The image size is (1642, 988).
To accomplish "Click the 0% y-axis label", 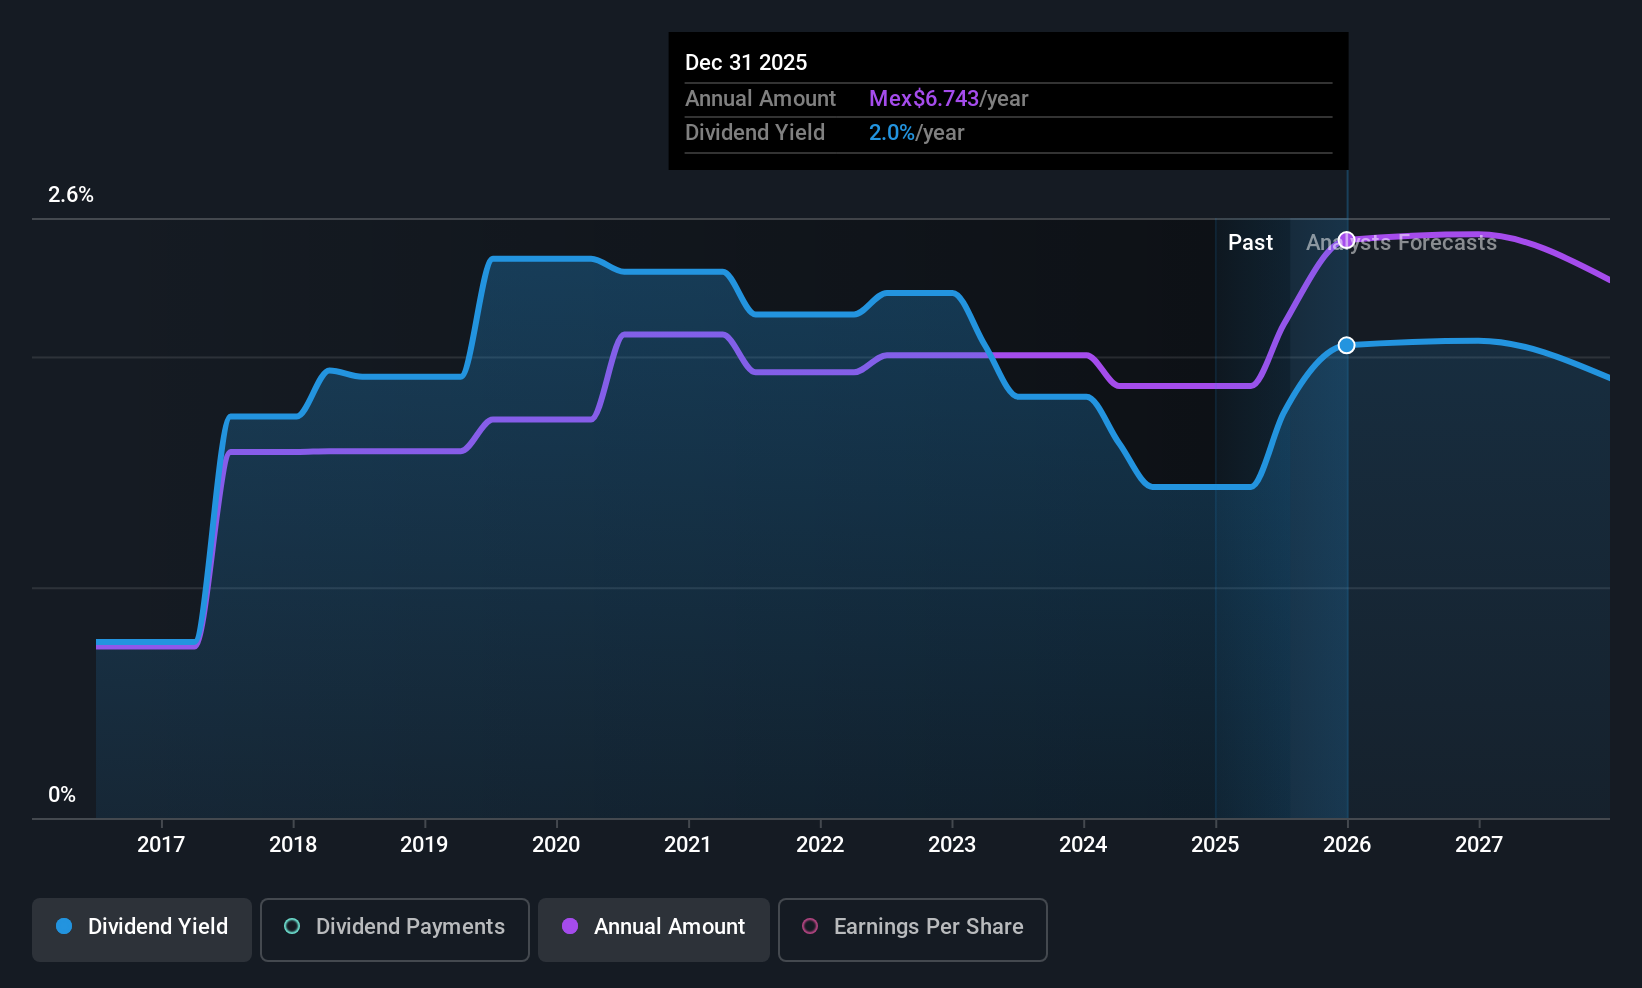I will tap(62, 795).
